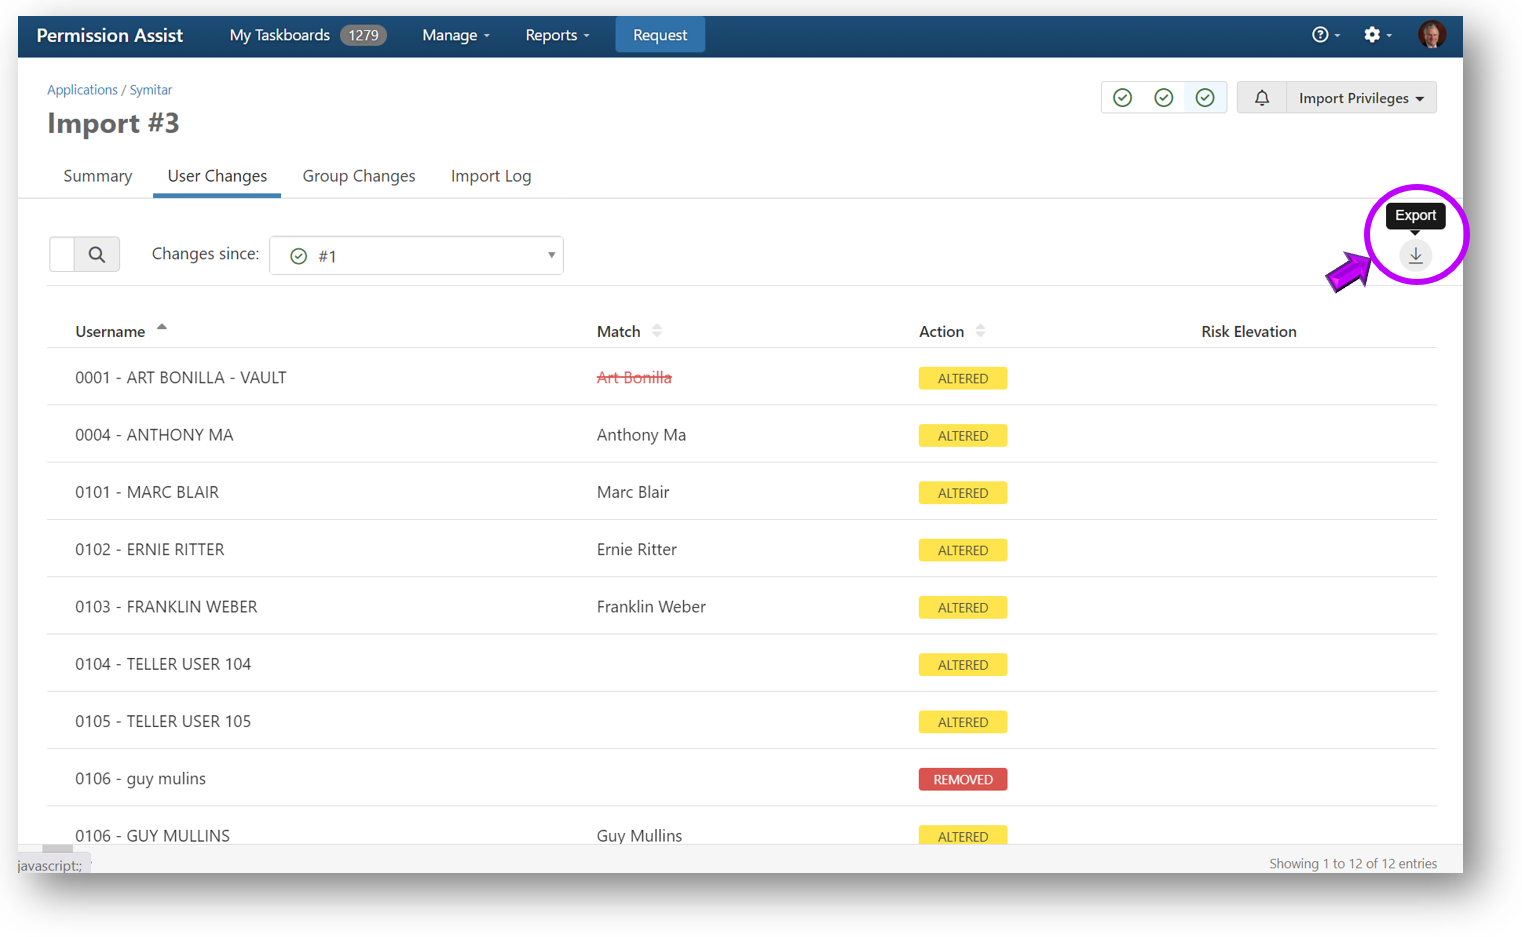Open the Manage menu
This screenshot has height=937, width=1522.
[x=455, y=35]
